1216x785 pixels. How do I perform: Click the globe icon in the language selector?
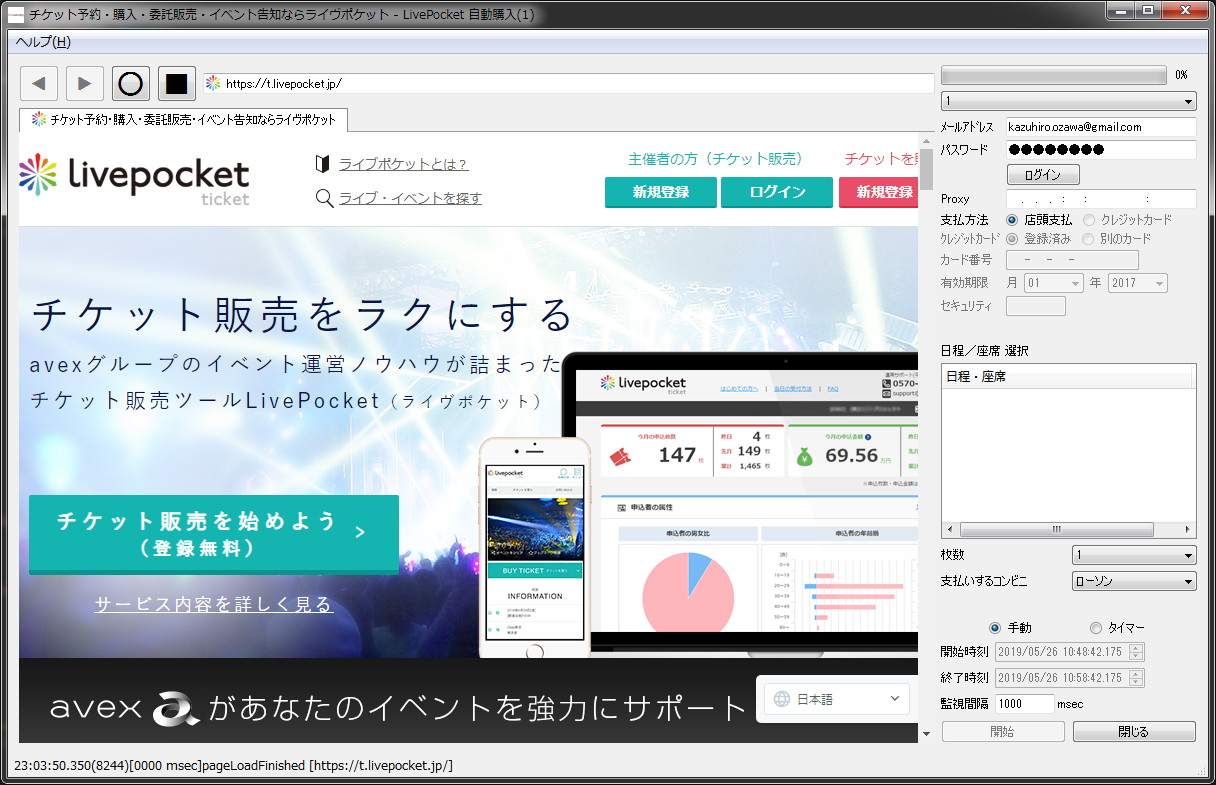[x=783, y=699]
